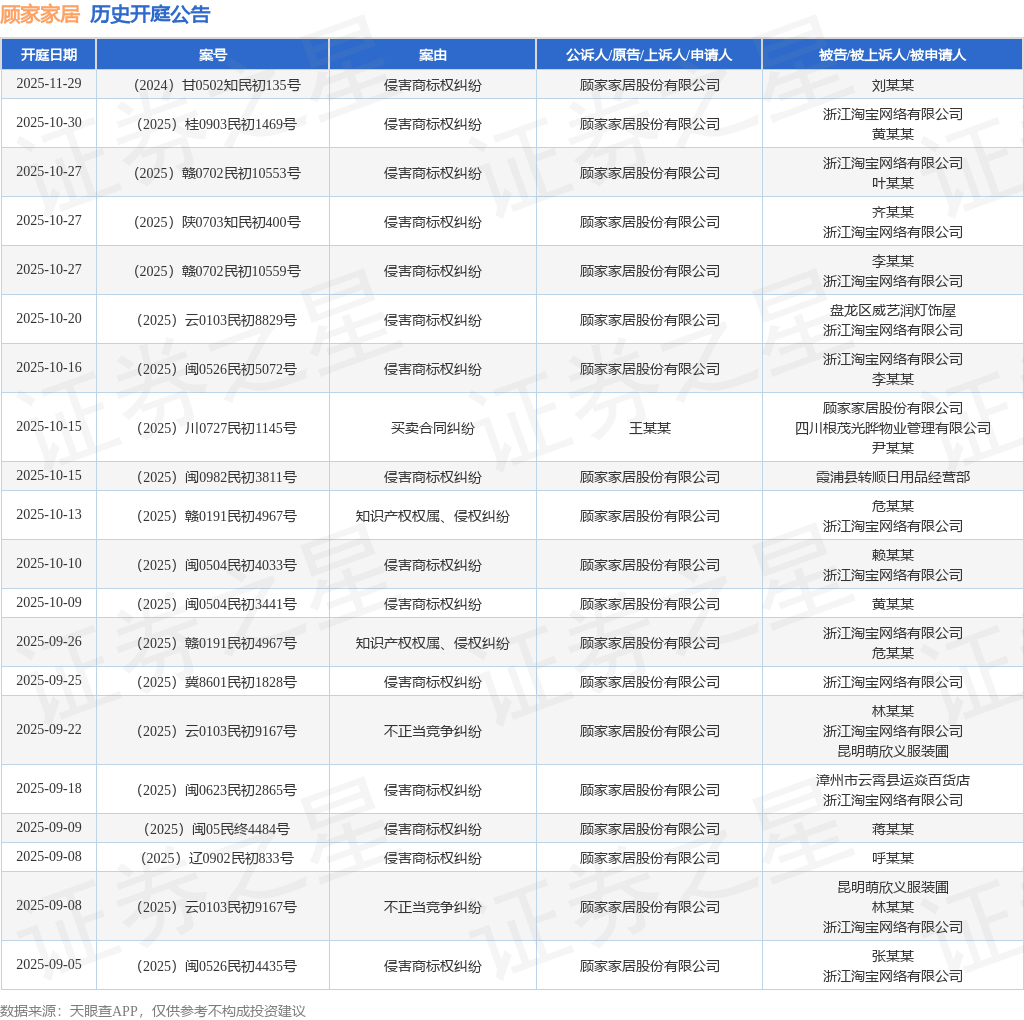
Task: Click the date 2025-11-29
Action: (49, 84)
